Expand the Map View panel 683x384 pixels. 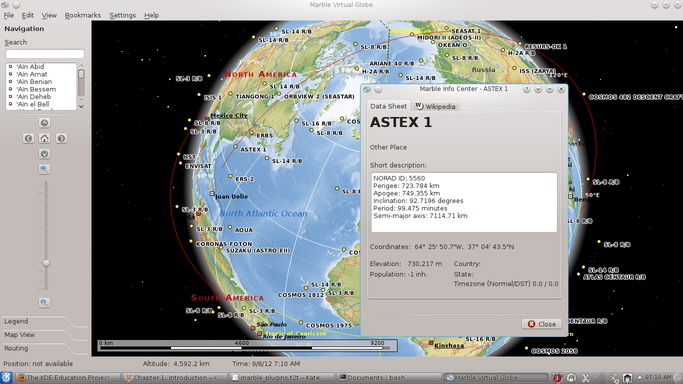coord(20,335)
